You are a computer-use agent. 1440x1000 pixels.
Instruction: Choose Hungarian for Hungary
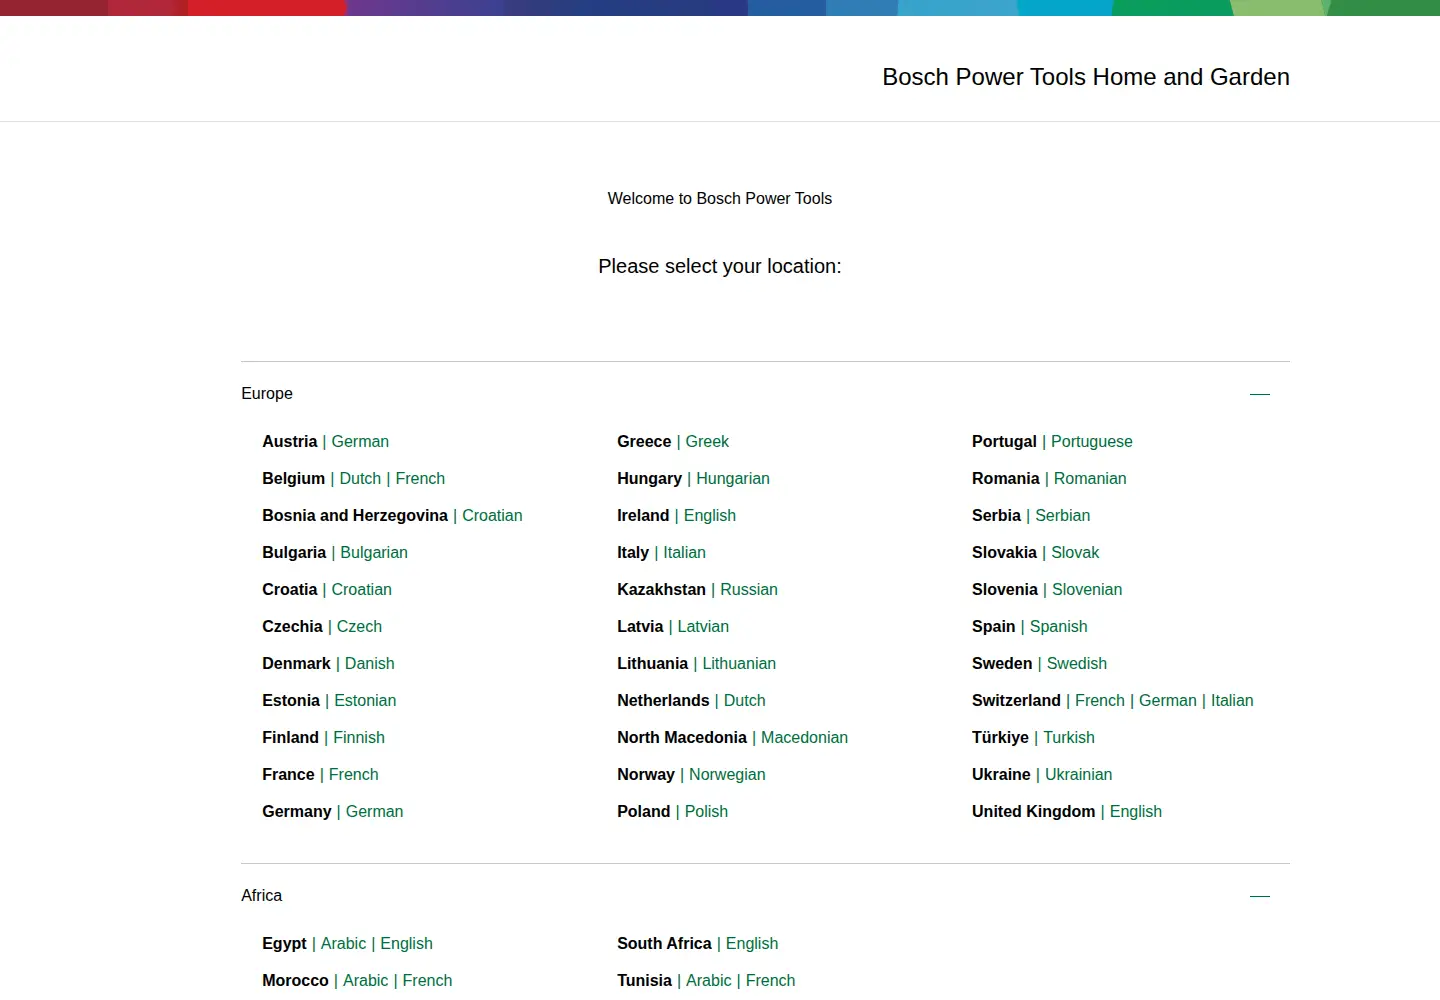733,479
